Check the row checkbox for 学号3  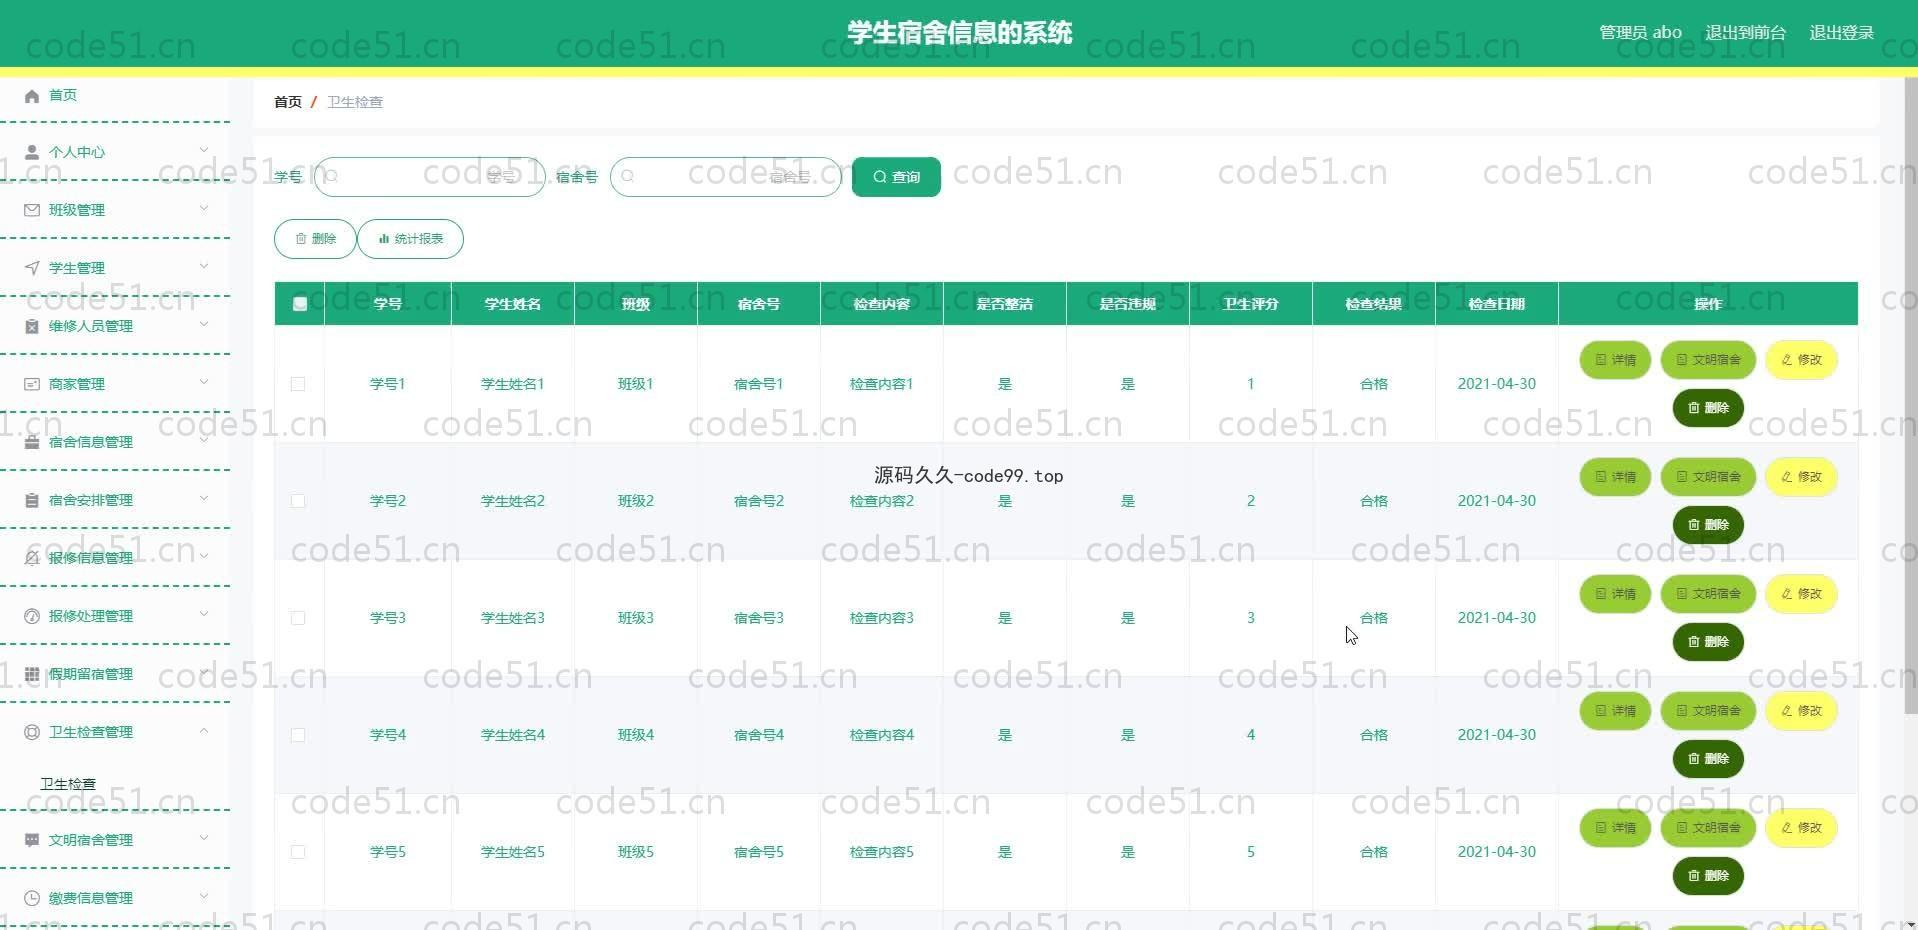click(298, 618)
